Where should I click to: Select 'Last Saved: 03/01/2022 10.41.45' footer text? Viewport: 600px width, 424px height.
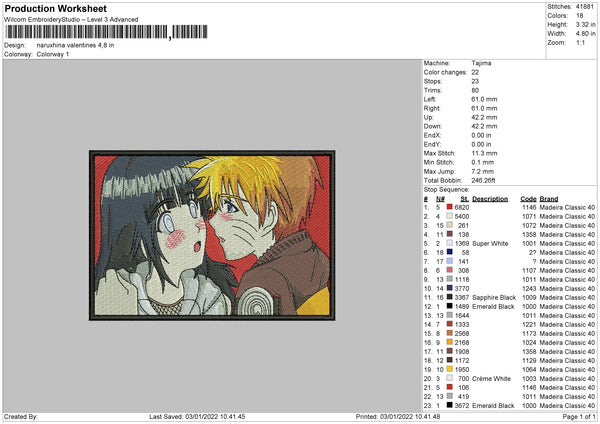click(x=197, y=416)
